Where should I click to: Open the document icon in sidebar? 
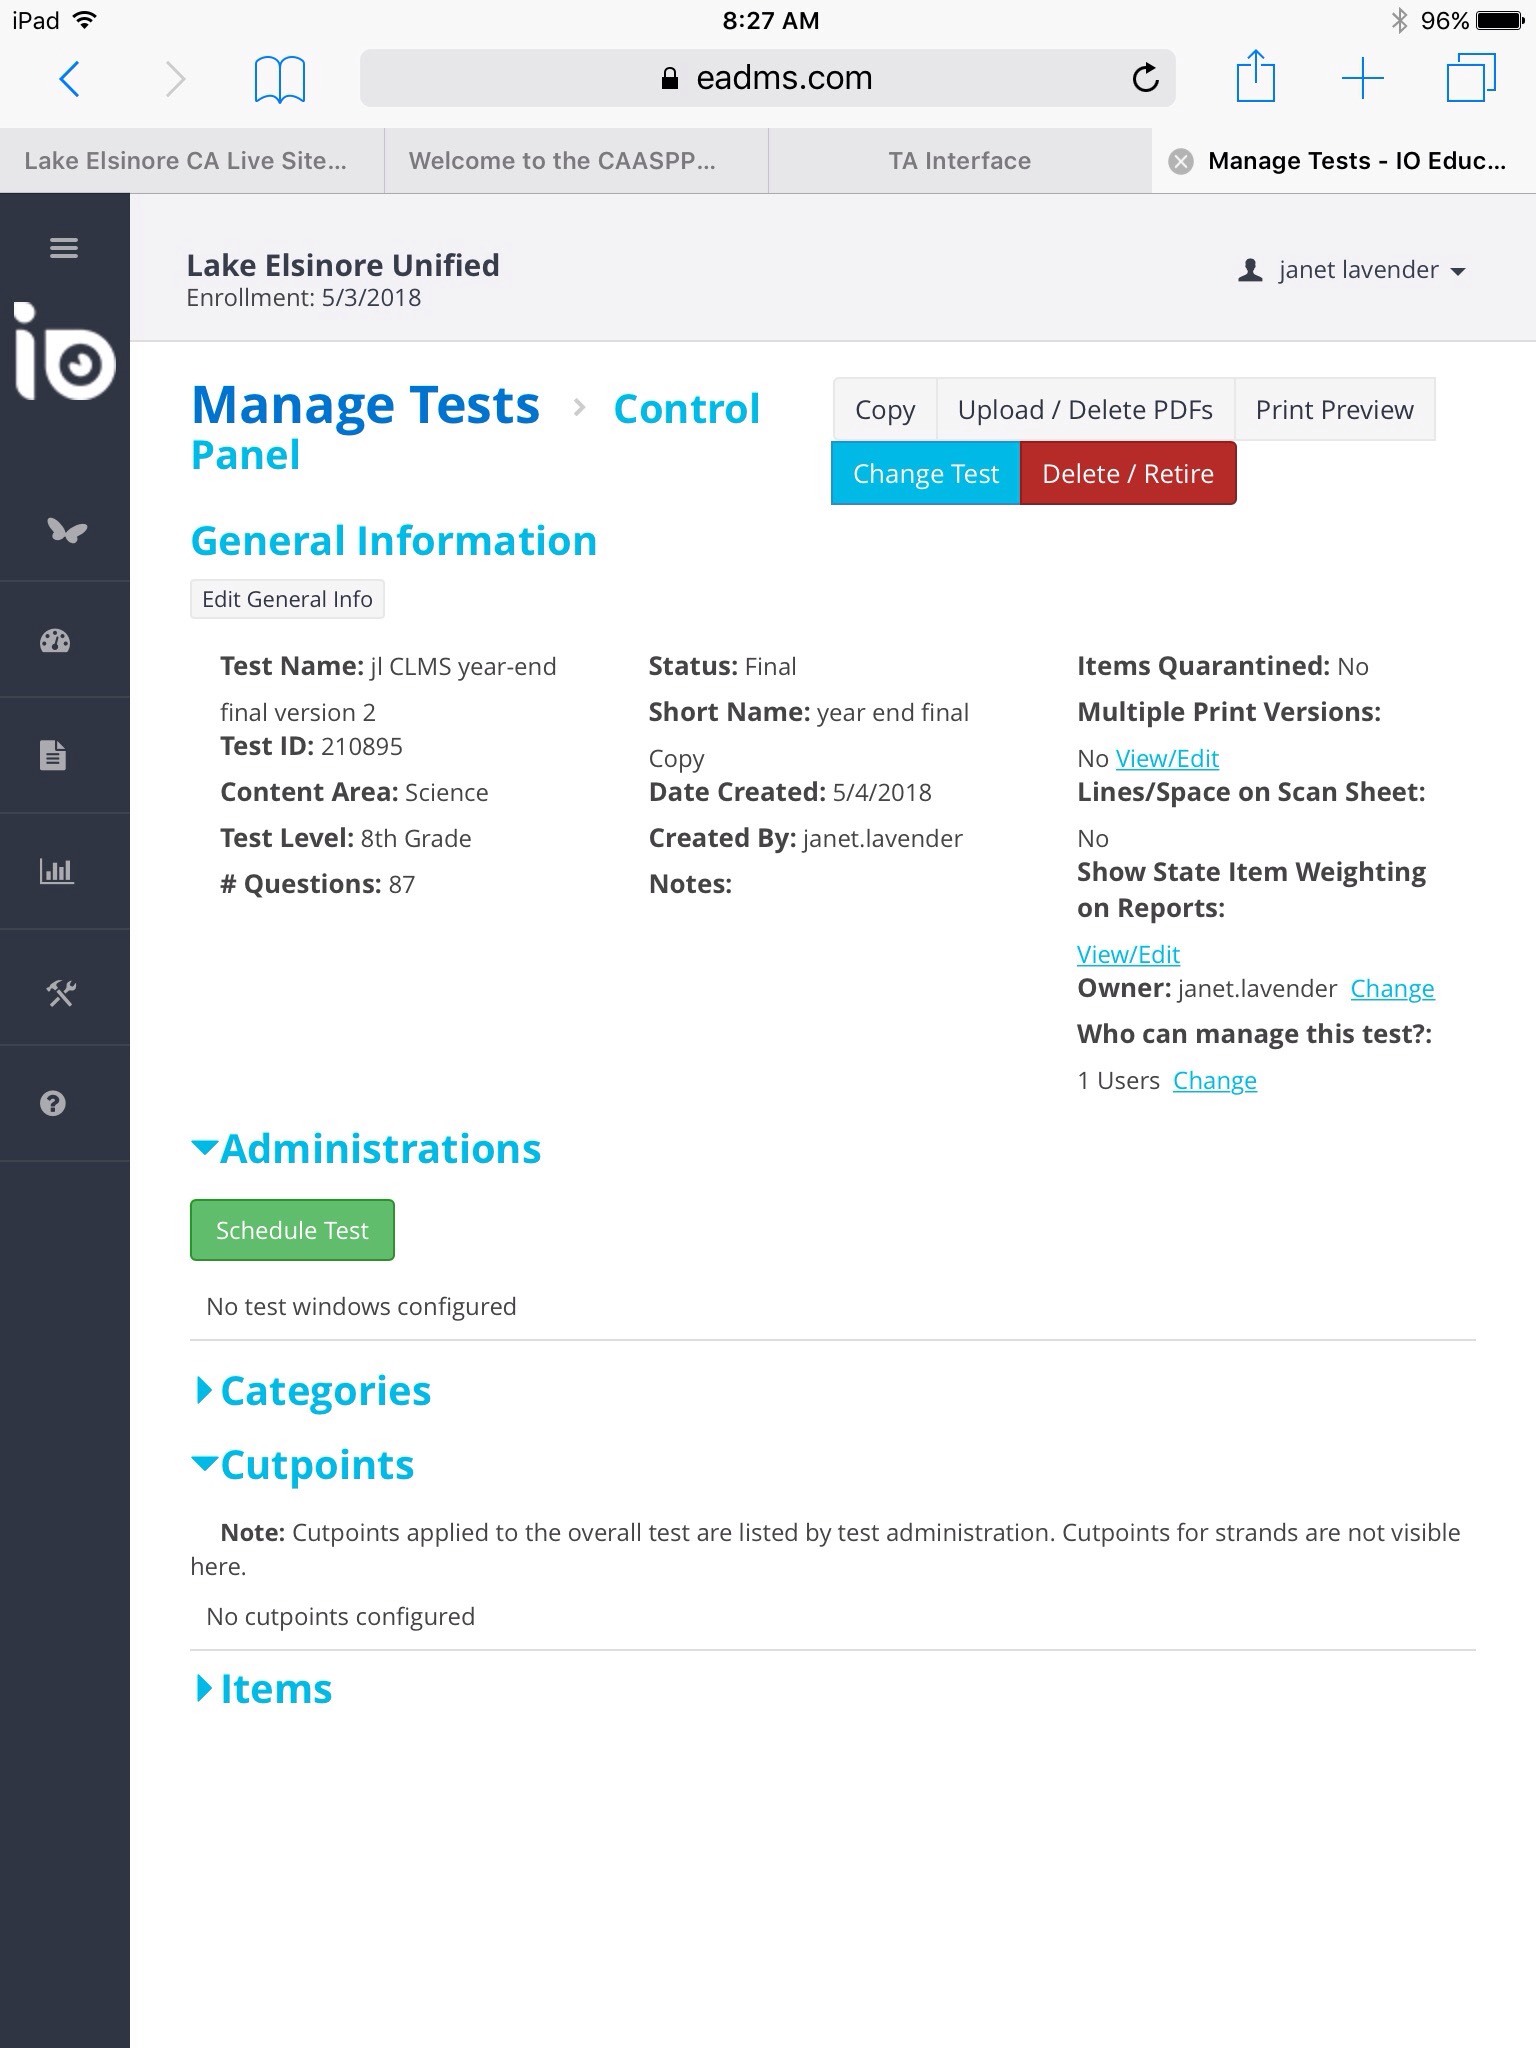point(54,756)
